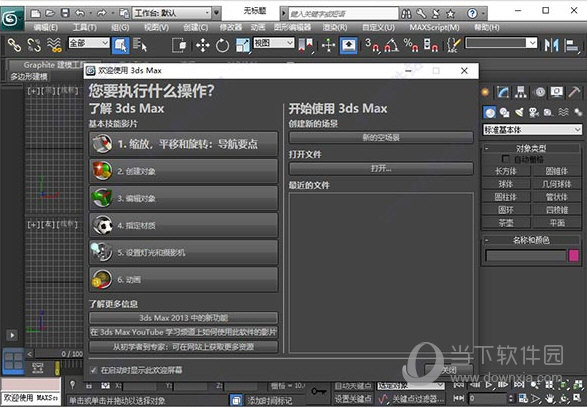Open the key filter selection dropdown near Auto Key
Screen dimensions: 587x407
410,386
